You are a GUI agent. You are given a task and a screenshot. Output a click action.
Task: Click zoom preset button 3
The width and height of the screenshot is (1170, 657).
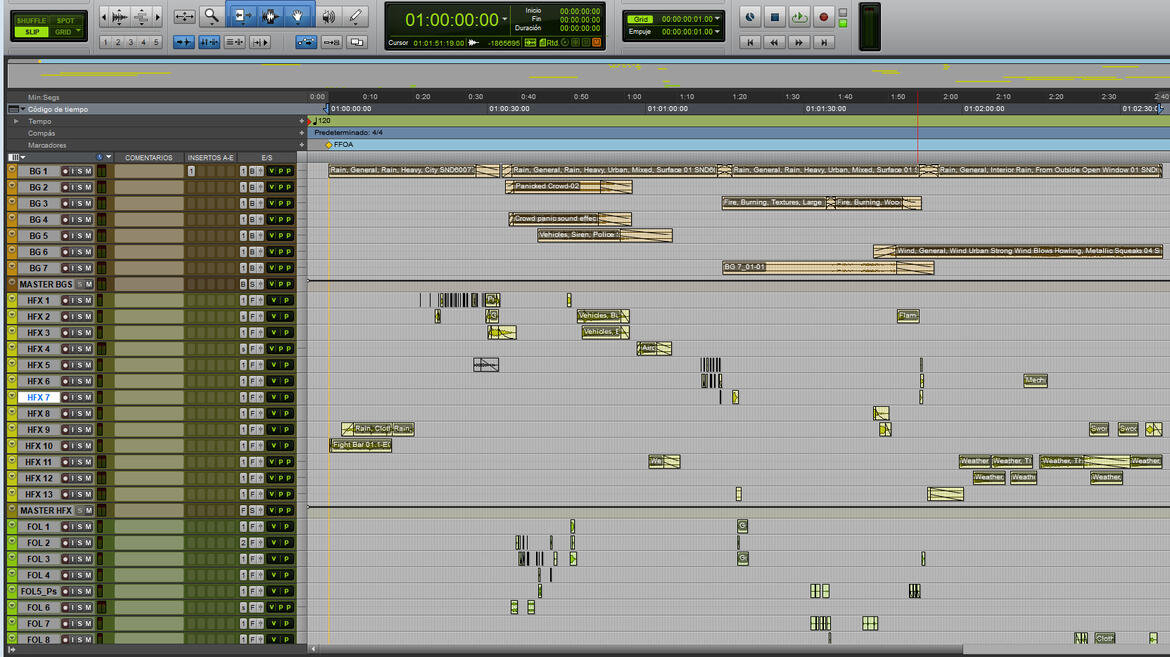[130, 43]
